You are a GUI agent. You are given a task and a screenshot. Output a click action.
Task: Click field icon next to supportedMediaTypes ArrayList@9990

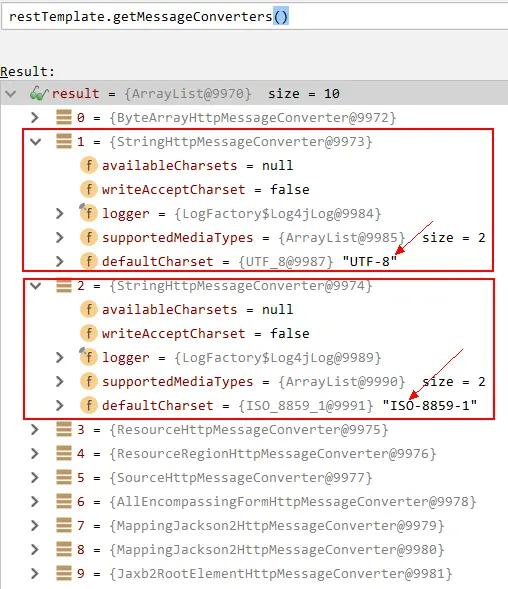click(x=89, y=381)
